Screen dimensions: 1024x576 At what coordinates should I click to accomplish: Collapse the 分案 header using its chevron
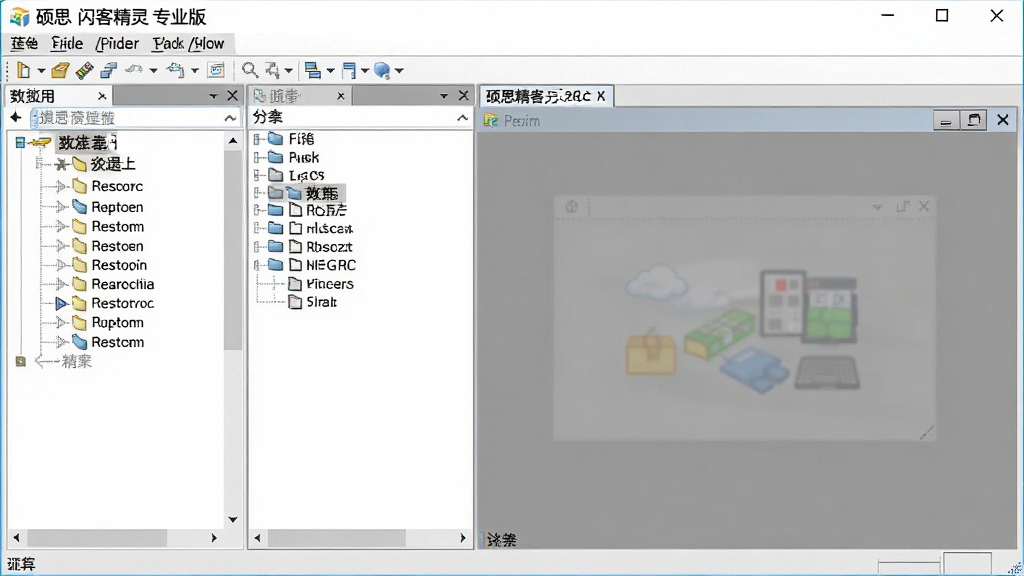tap(462, 118)
